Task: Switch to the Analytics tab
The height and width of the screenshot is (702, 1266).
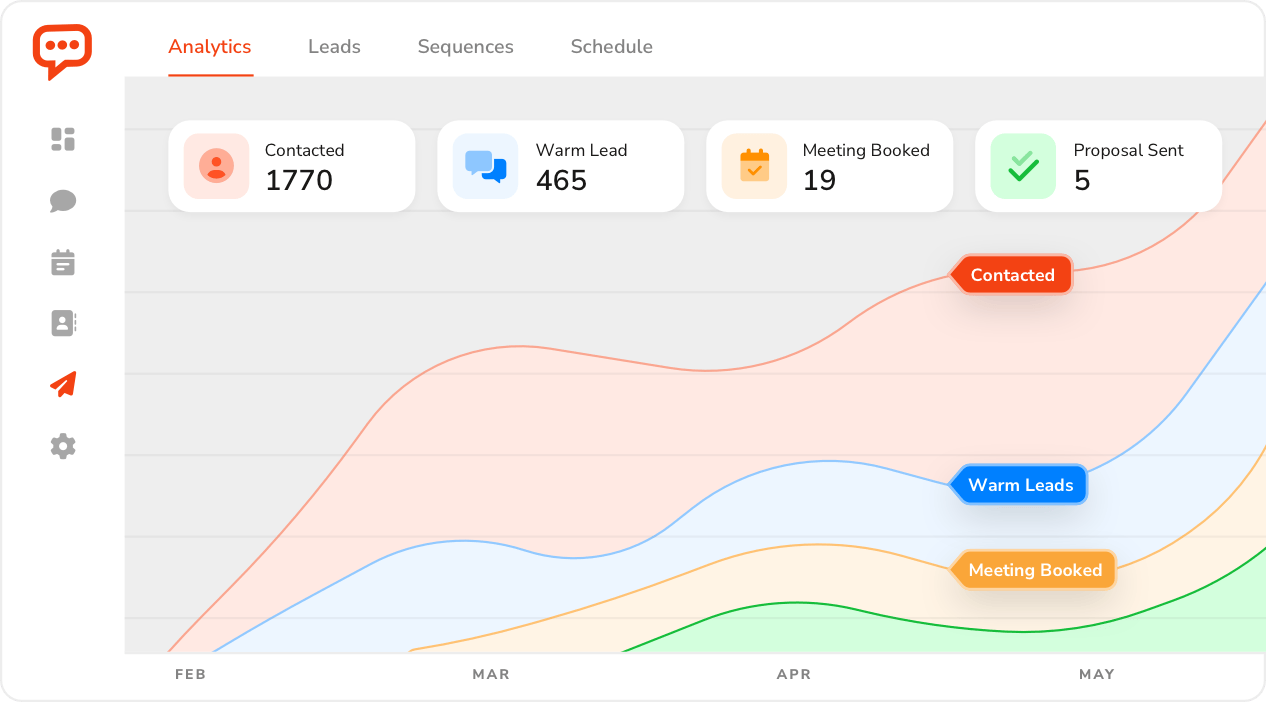Action: [210, 47]
